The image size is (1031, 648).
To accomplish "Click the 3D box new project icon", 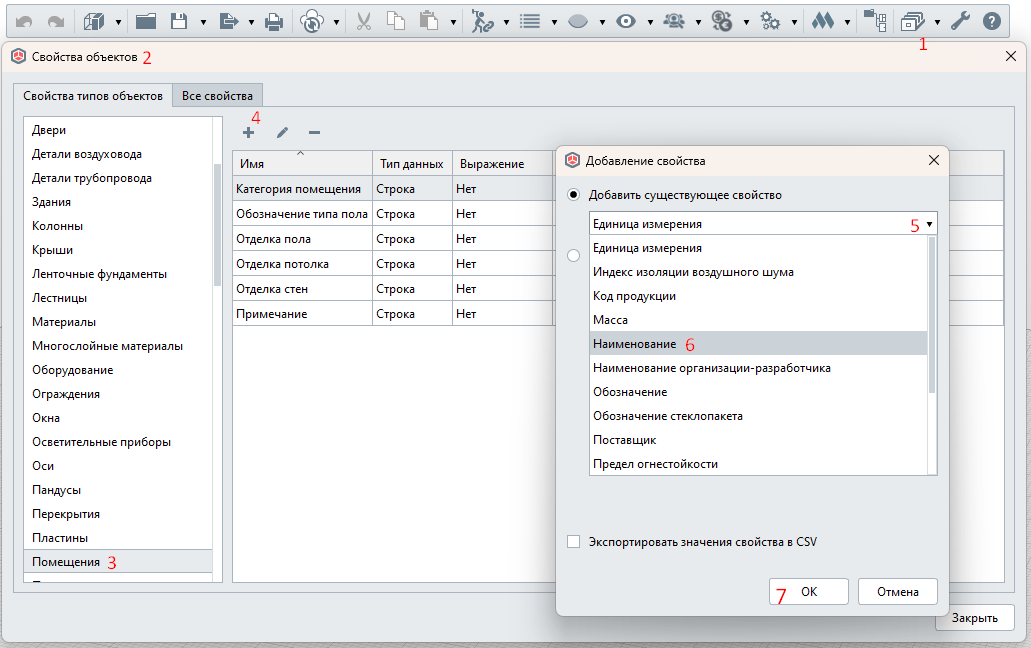I will pos(94,22).
